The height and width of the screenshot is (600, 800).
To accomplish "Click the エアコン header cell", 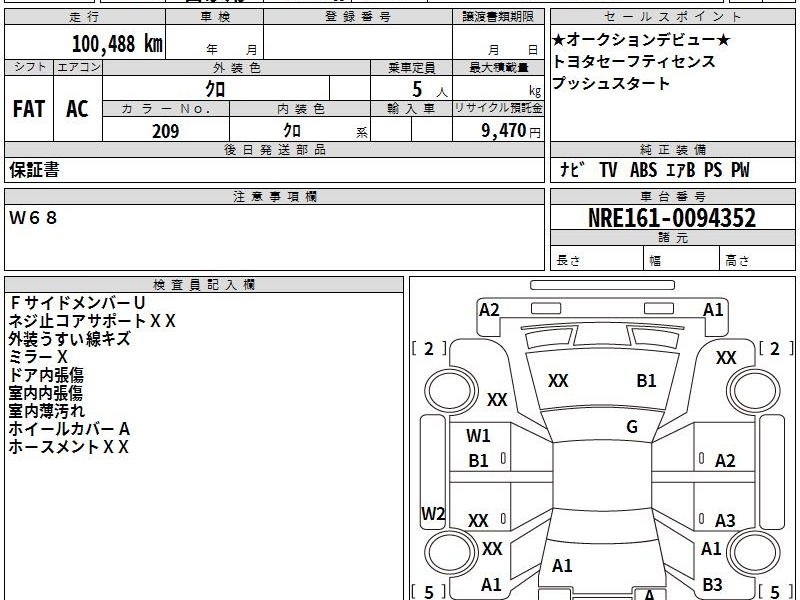I will click(78, 67).
